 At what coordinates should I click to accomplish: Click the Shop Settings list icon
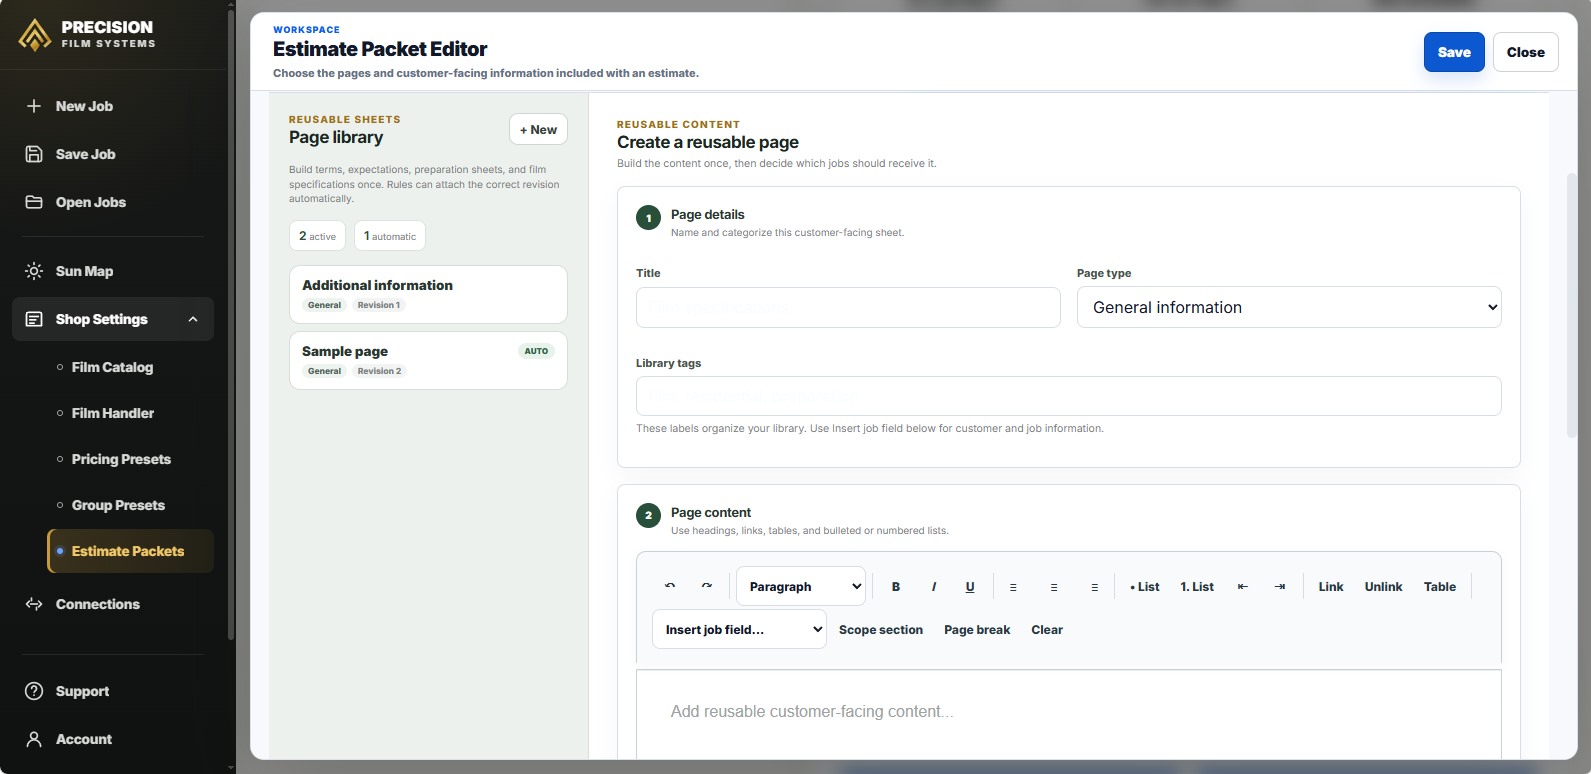coord(34,319)
